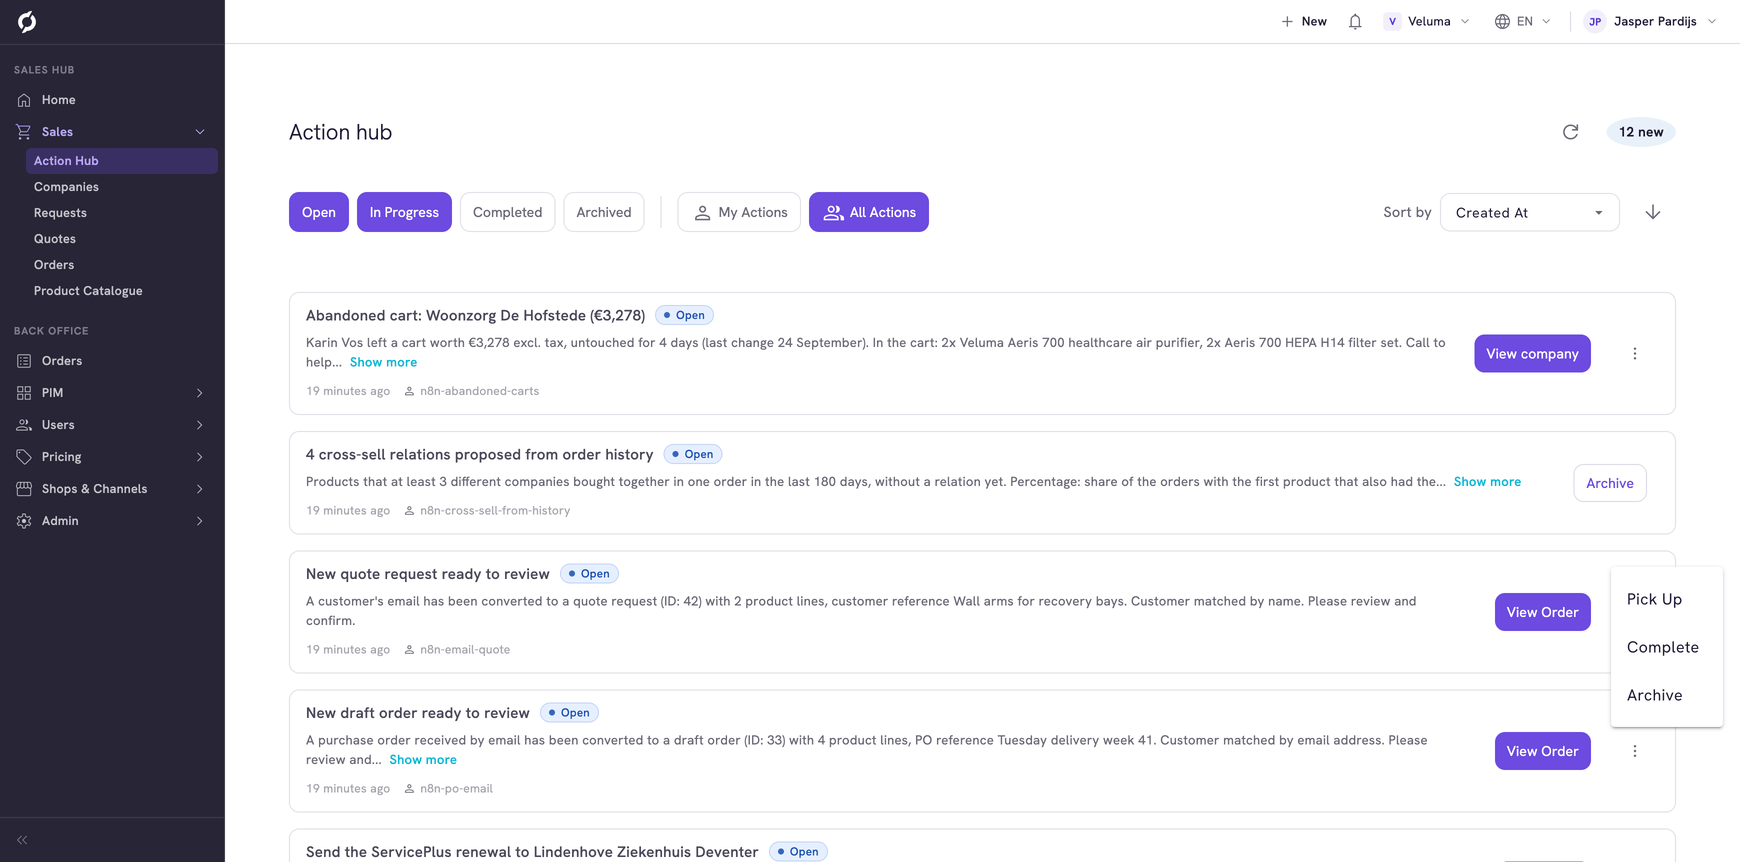Open more options for Abandoned cart action
1740x862 pixels.
point(1635,354)
